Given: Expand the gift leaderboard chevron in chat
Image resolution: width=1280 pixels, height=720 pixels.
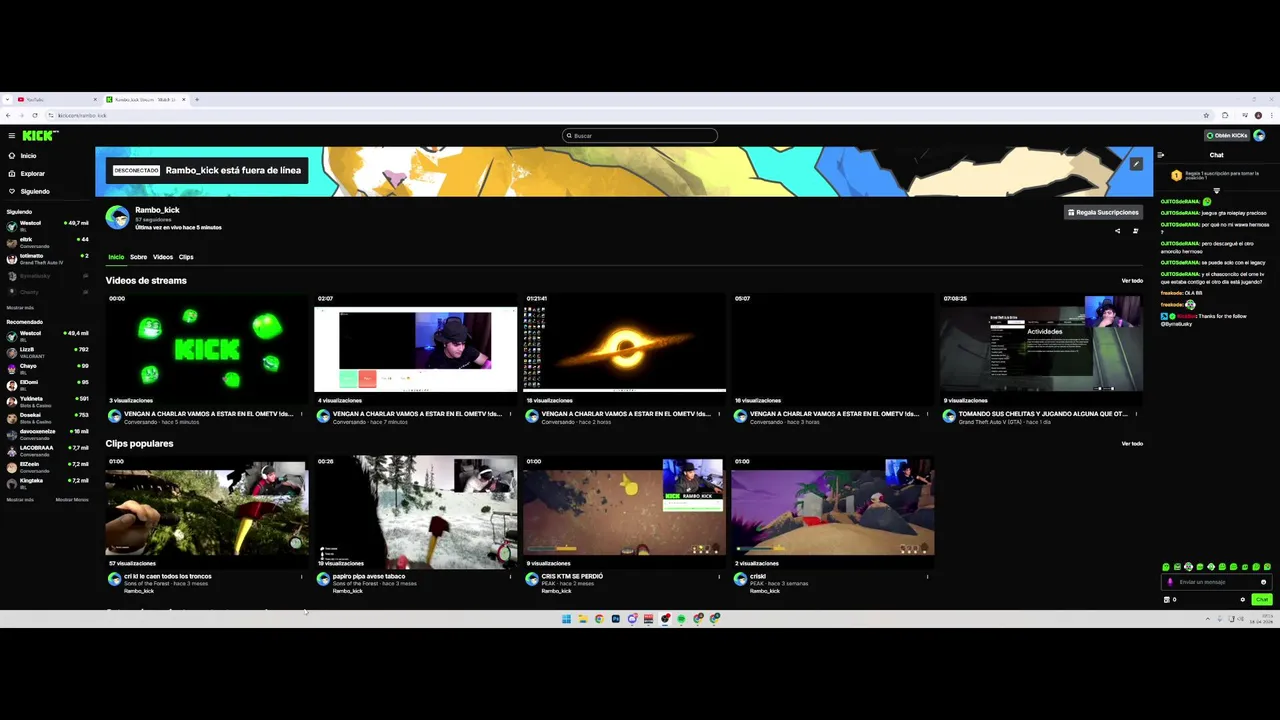Looking at the screenshot, I should pyautogui.click(x=1217, y=190).
